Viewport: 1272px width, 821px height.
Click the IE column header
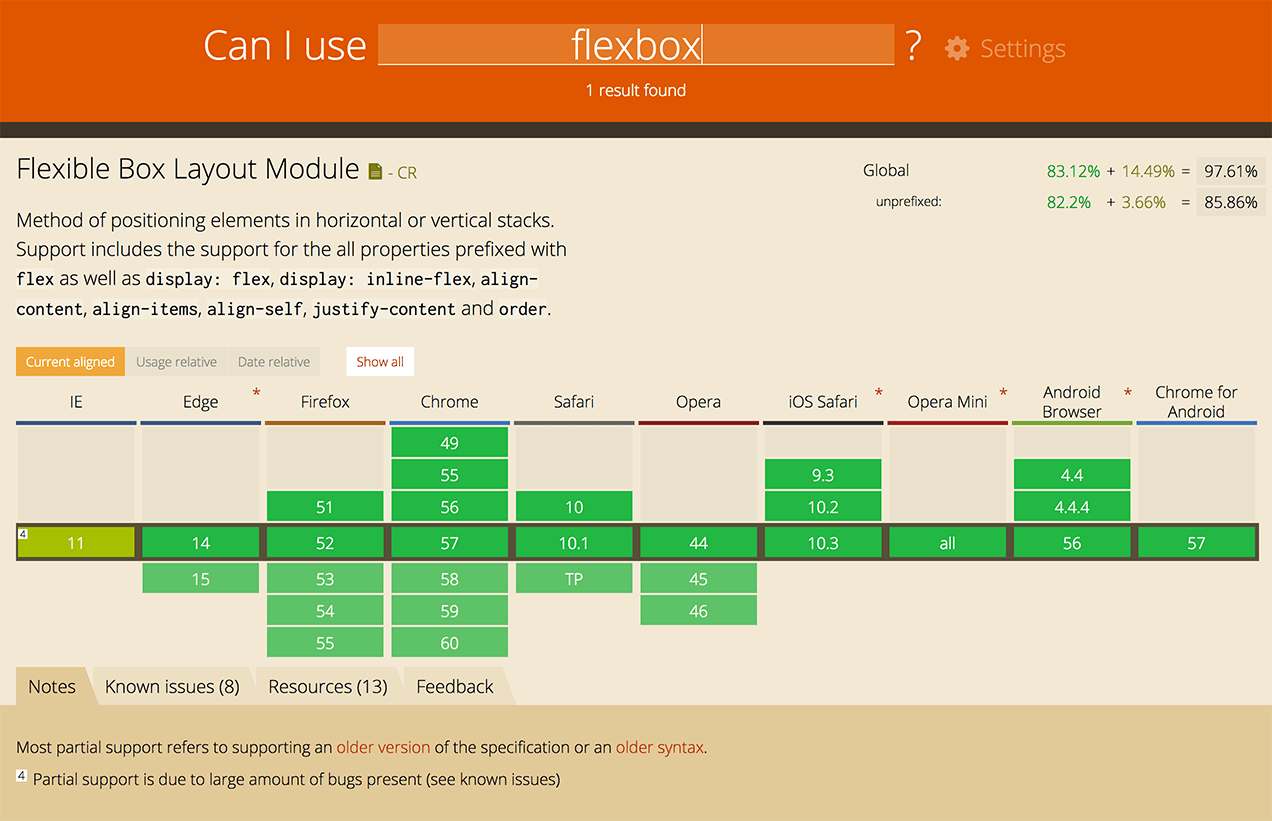click(76, 402)
